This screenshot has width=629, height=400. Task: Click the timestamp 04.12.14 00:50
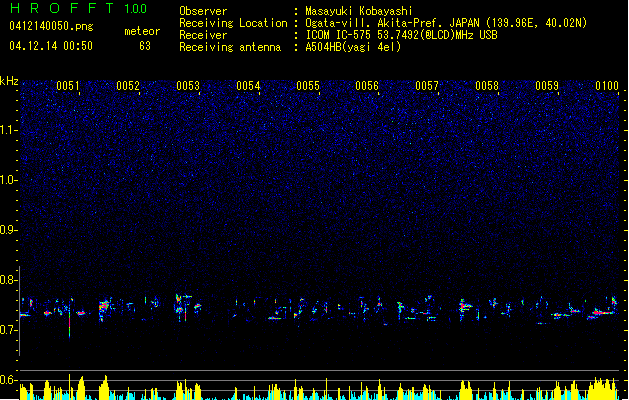tap(51, 46)
